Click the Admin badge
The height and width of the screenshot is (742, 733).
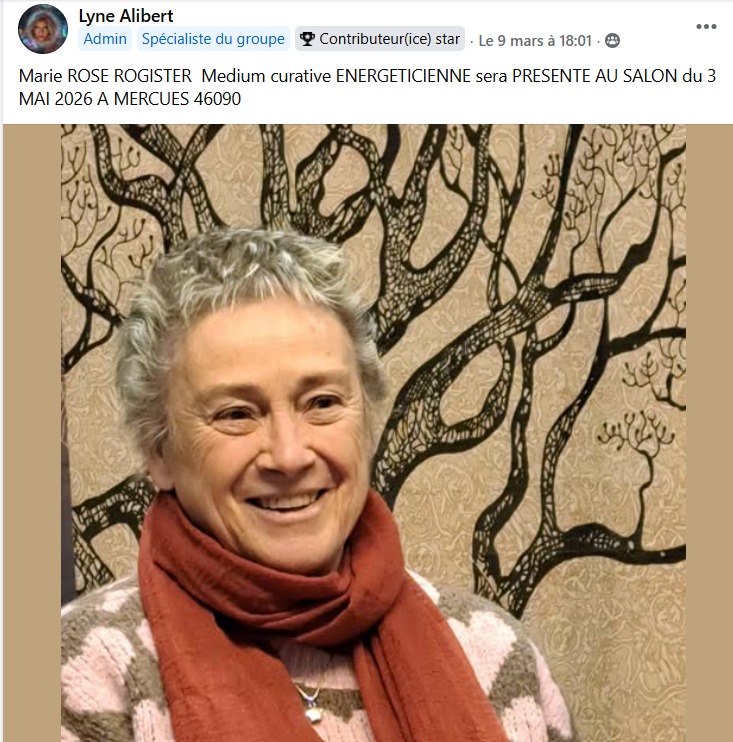pos(105,39)
